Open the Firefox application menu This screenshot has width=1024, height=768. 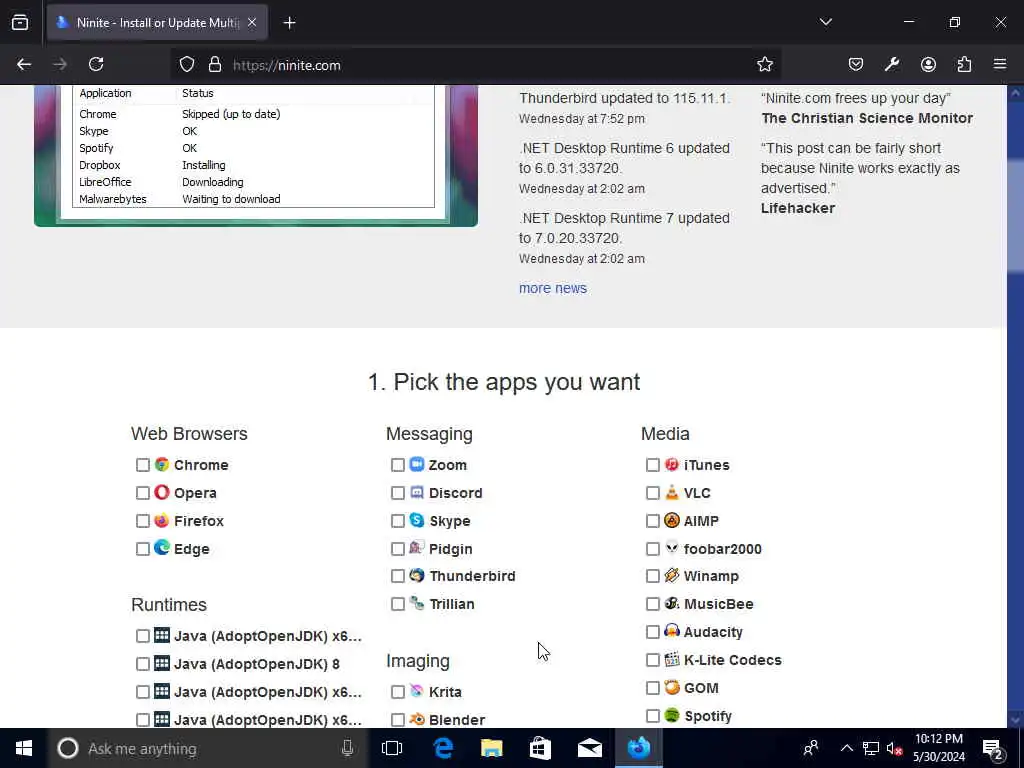(1000, 65)
